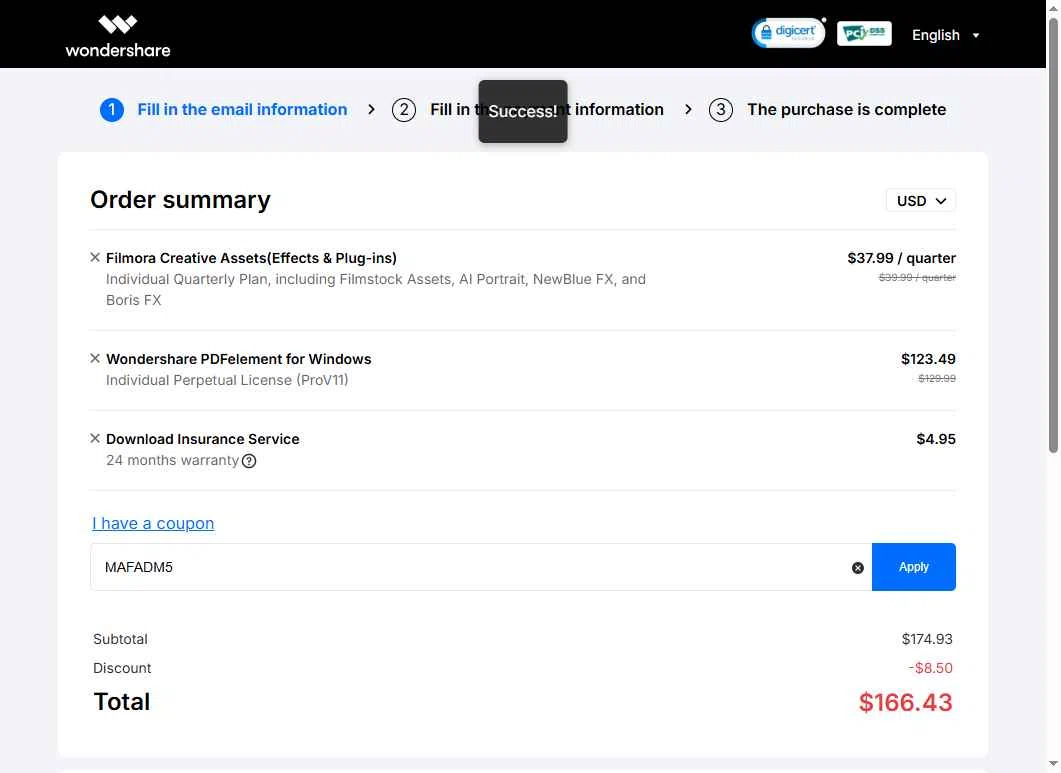
Task: Apply the coupon code
Action: pos(913,567)
